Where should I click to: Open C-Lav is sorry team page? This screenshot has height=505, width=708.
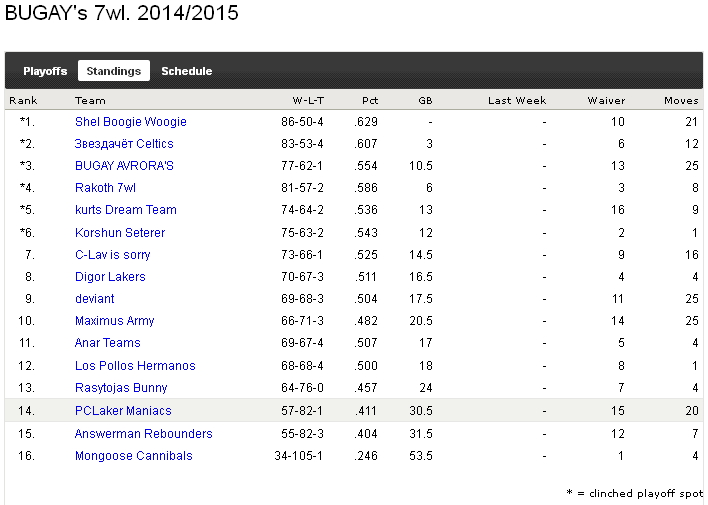(x=112, y=255)
